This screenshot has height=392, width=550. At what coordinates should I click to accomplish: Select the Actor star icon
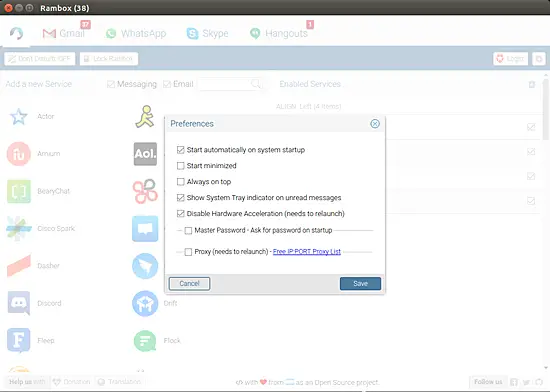[19, 116]
